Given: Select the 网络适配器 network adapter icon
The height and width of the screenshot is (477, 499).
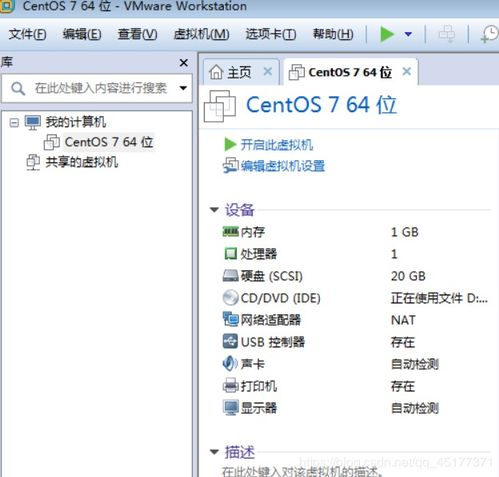Looking at the screenshot, I should 230,319.
